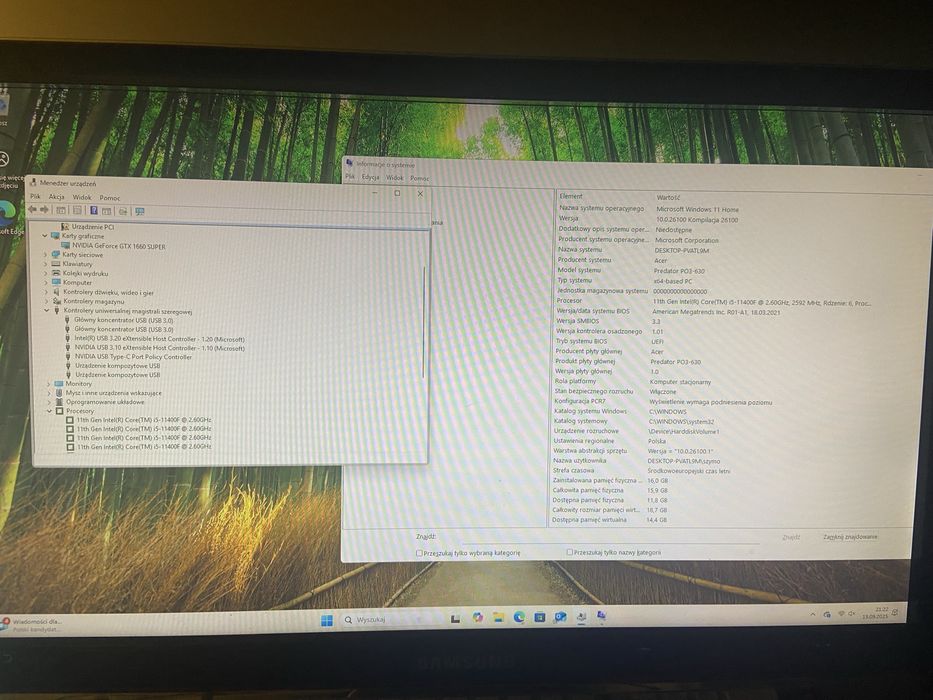Open Akcja menu in Menedżer urządzeń
This screenshot has height=700, width=933.
(57, 197)
